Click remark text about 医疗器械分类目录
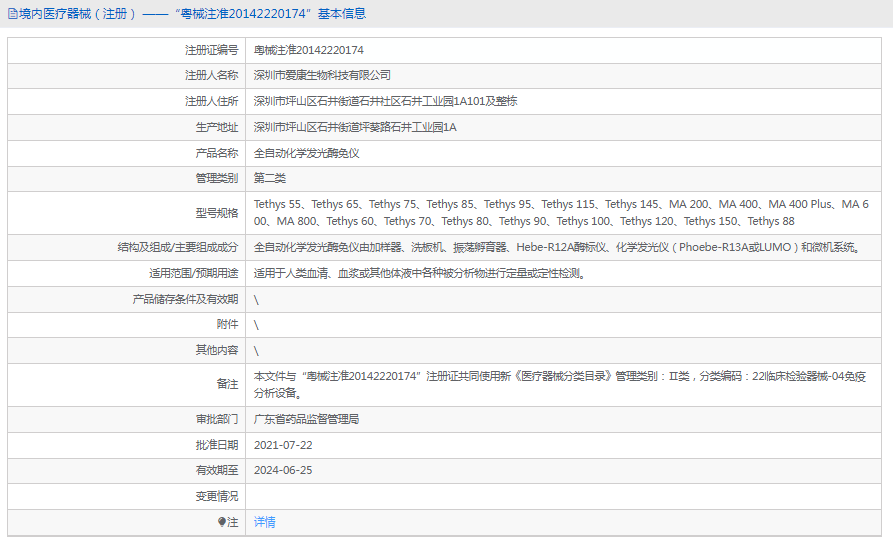This screenshot has width=893, height=541. pos(560,384)
